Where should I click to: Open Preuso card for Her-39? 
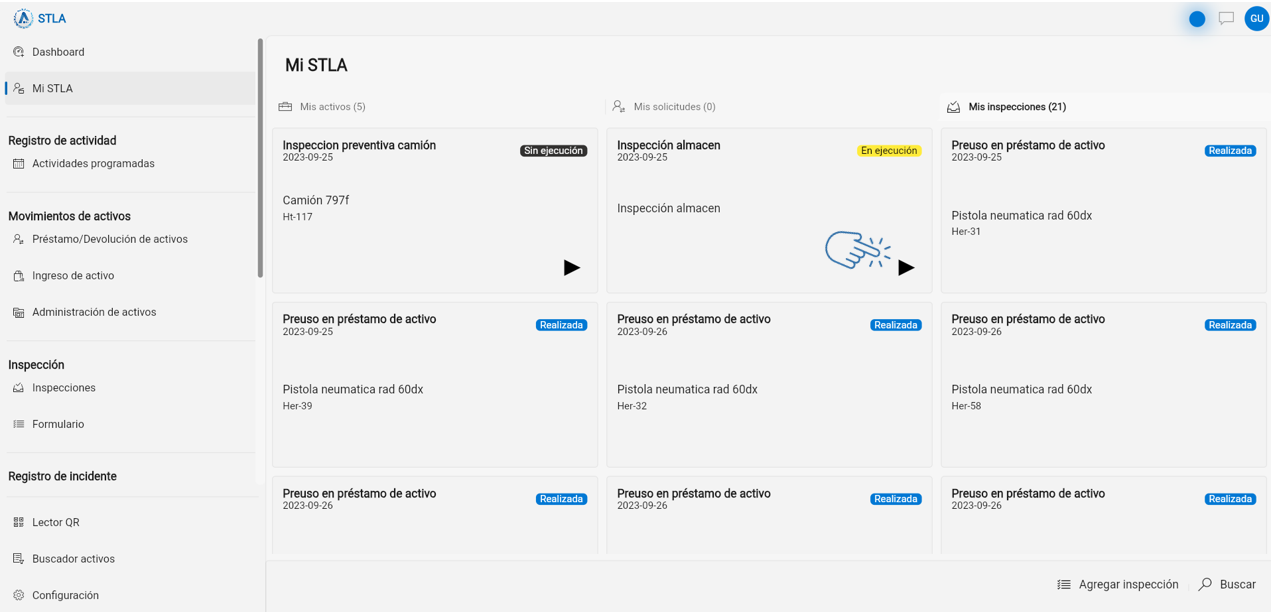(435, 384)
